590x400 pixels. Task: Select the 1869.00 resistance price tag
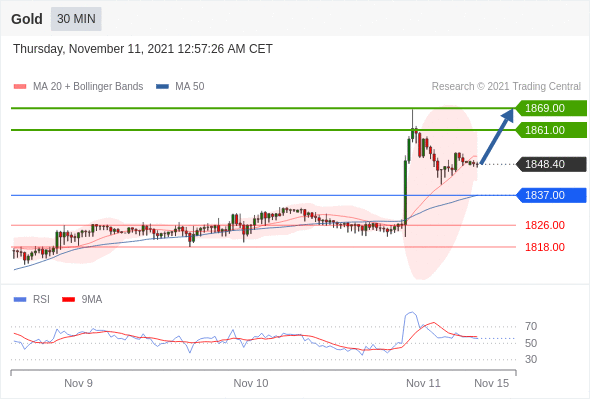(551, 108)
